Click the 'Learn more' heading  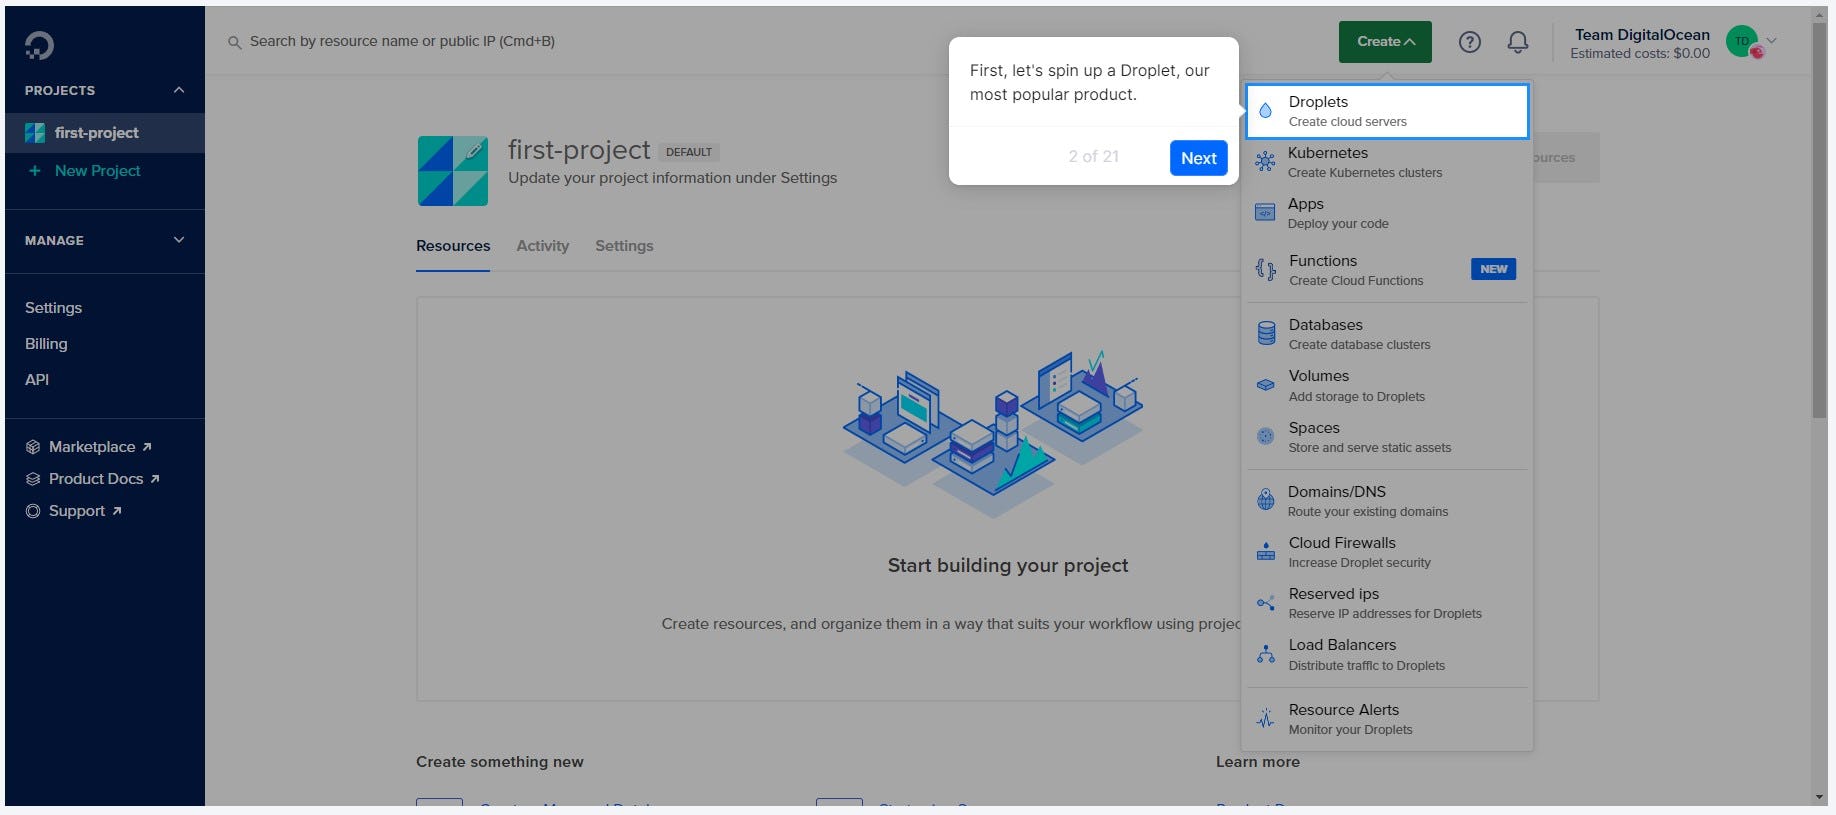(x=1258, y=762)
